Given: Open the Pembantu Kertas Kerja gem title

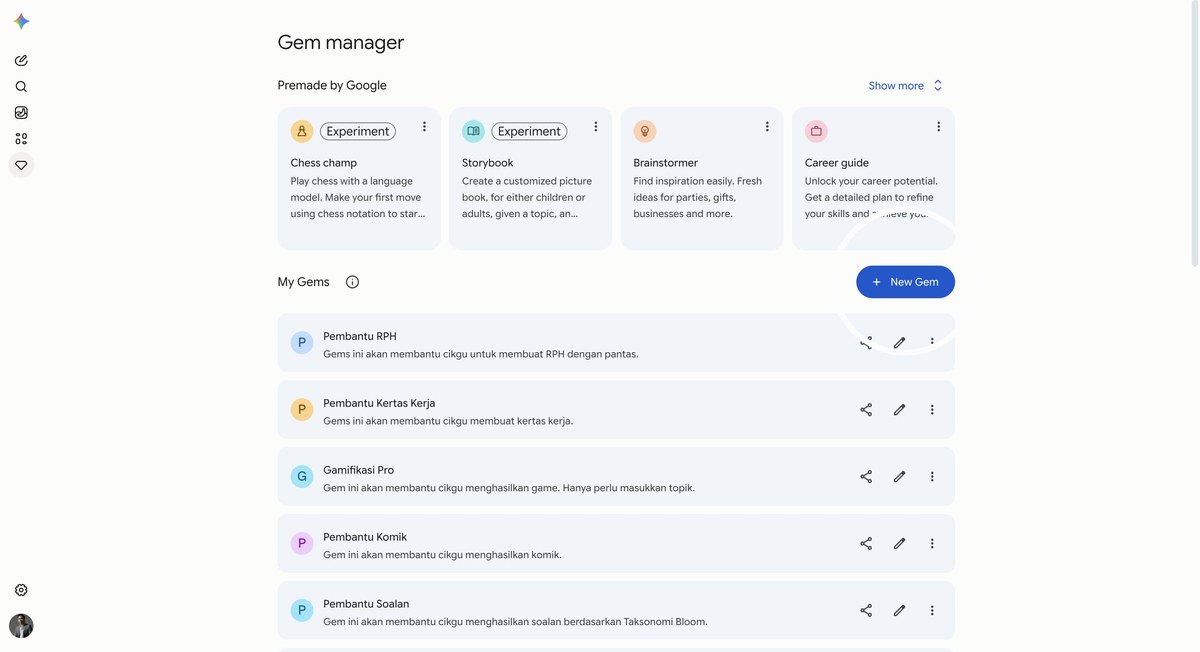Looking at the screenshot, I should click(379, 404).
